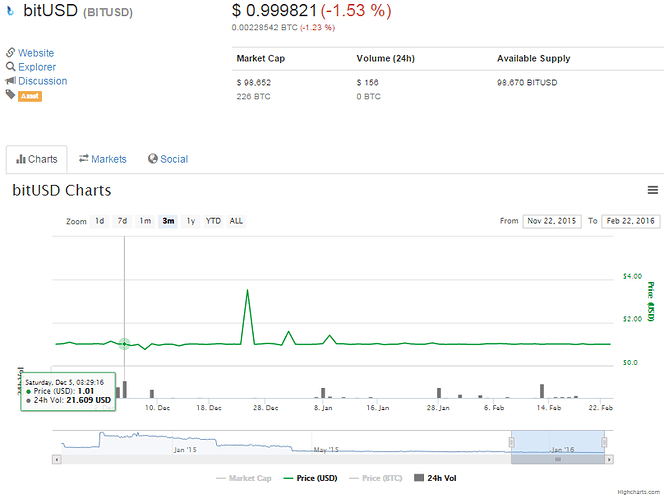
Task: Open the Explorer link
Action: (37, 67)
